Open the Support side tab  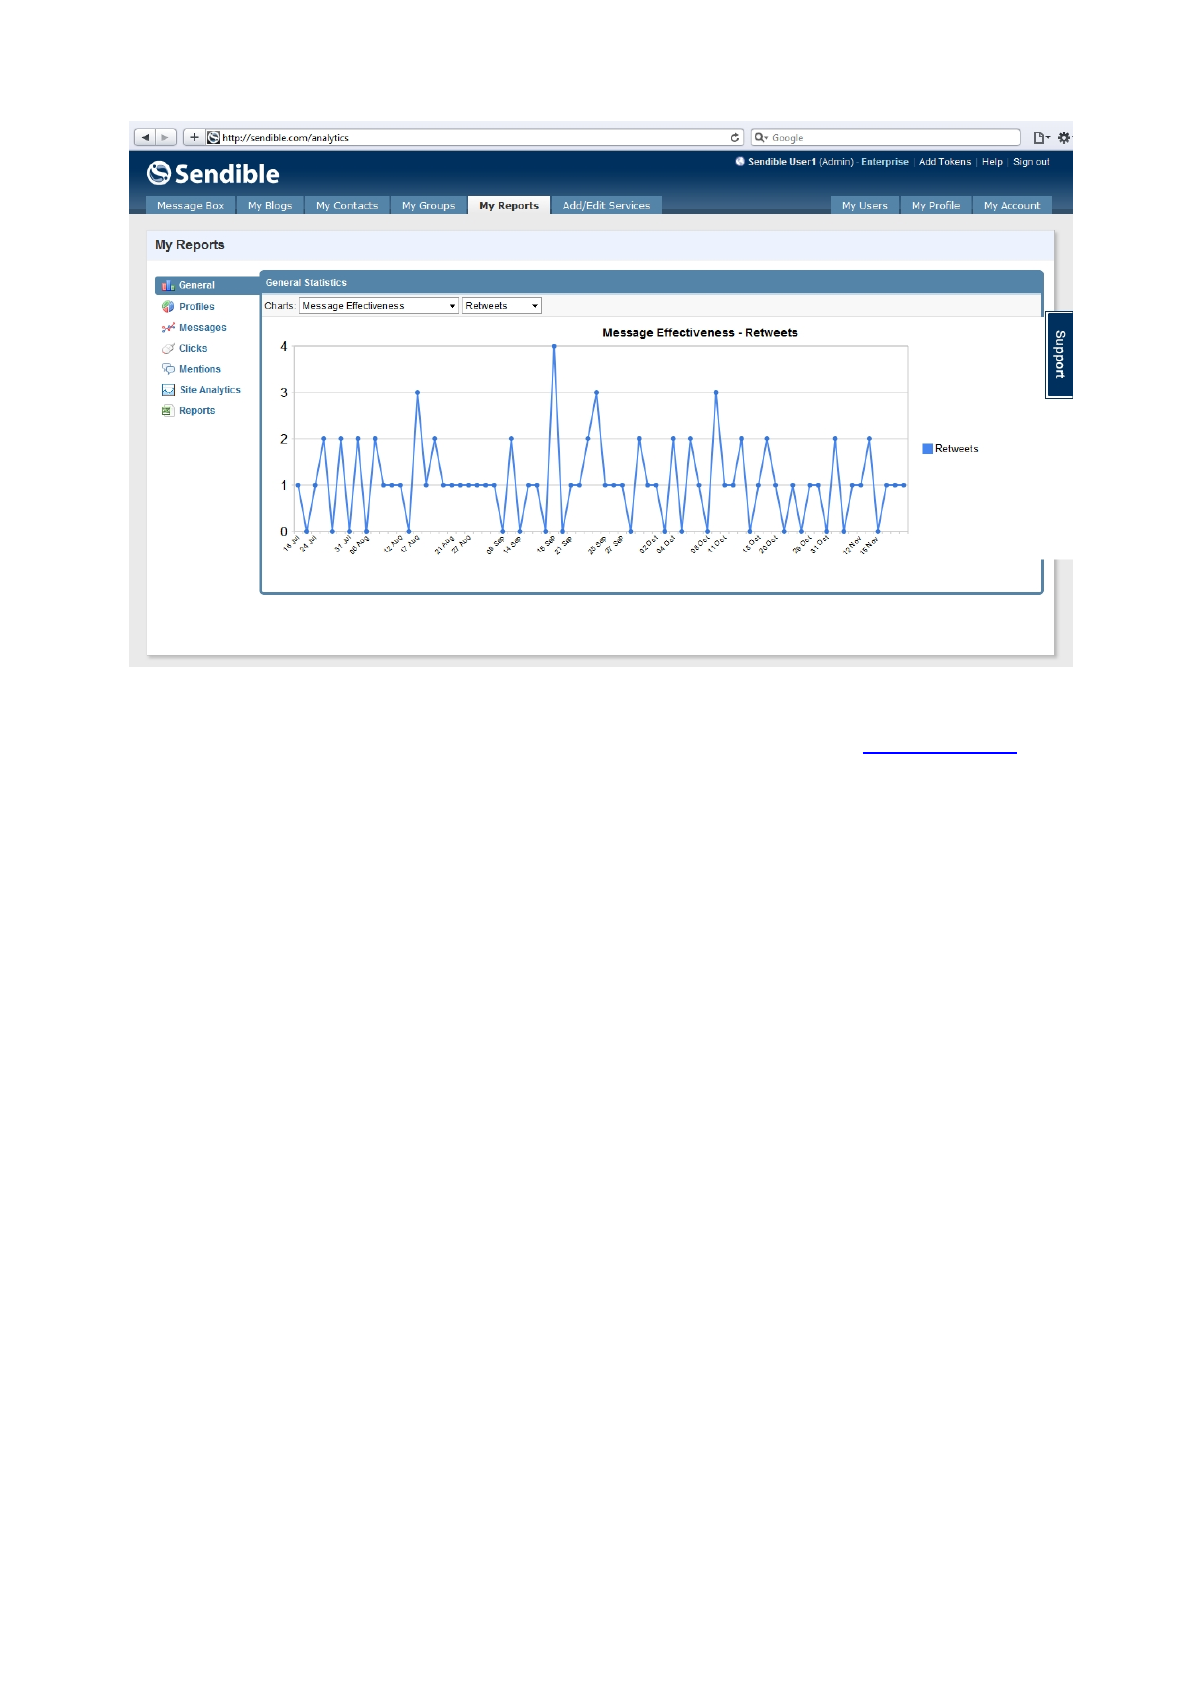pos(1060,355)
